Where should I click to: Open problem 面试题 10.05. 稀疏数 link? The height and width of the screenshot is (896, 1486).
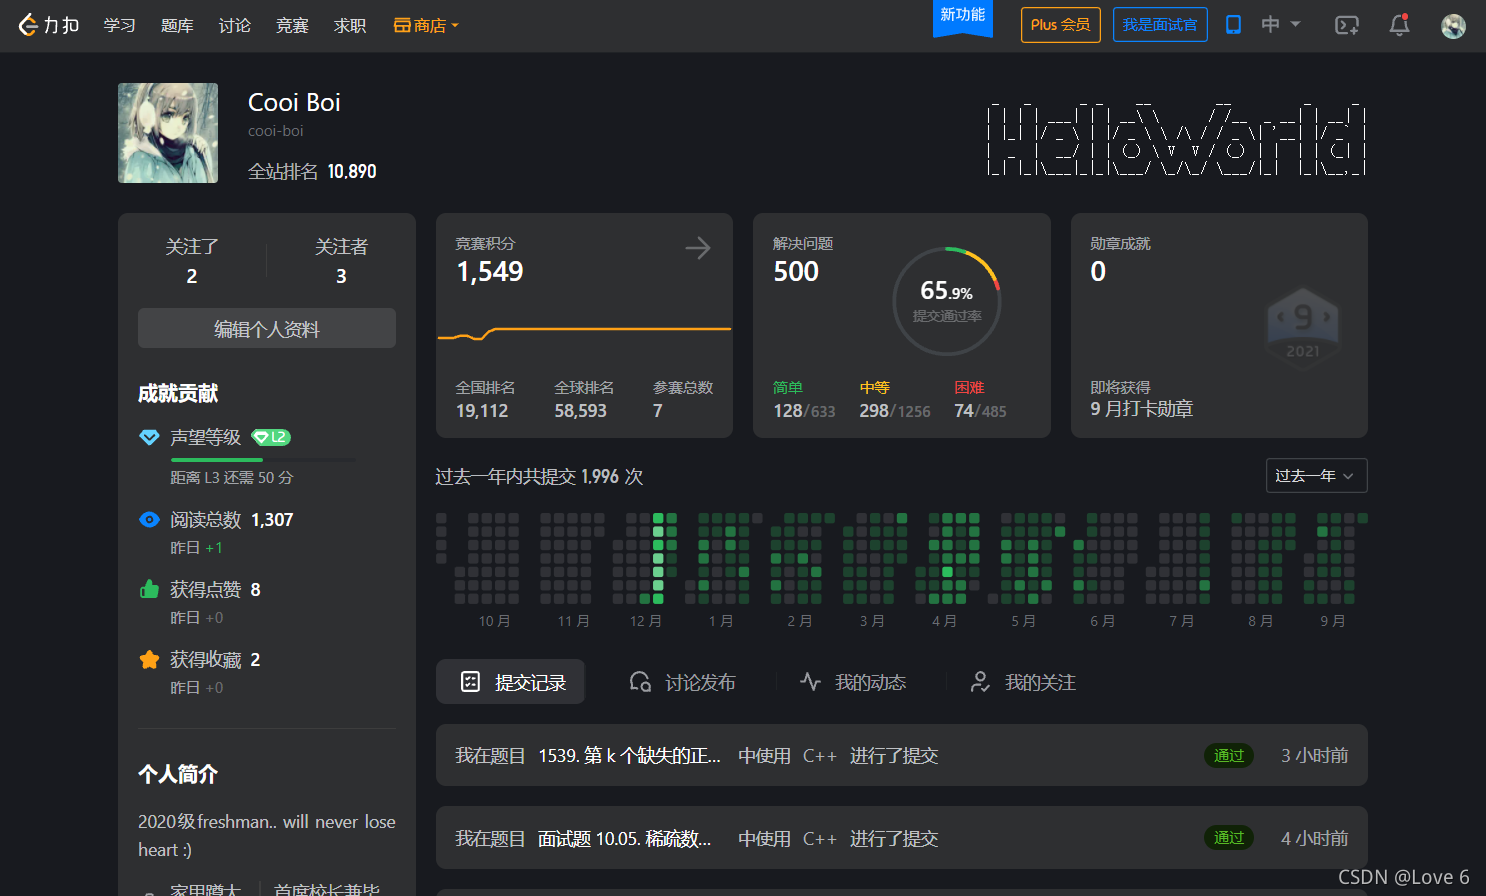click(624, 839)
